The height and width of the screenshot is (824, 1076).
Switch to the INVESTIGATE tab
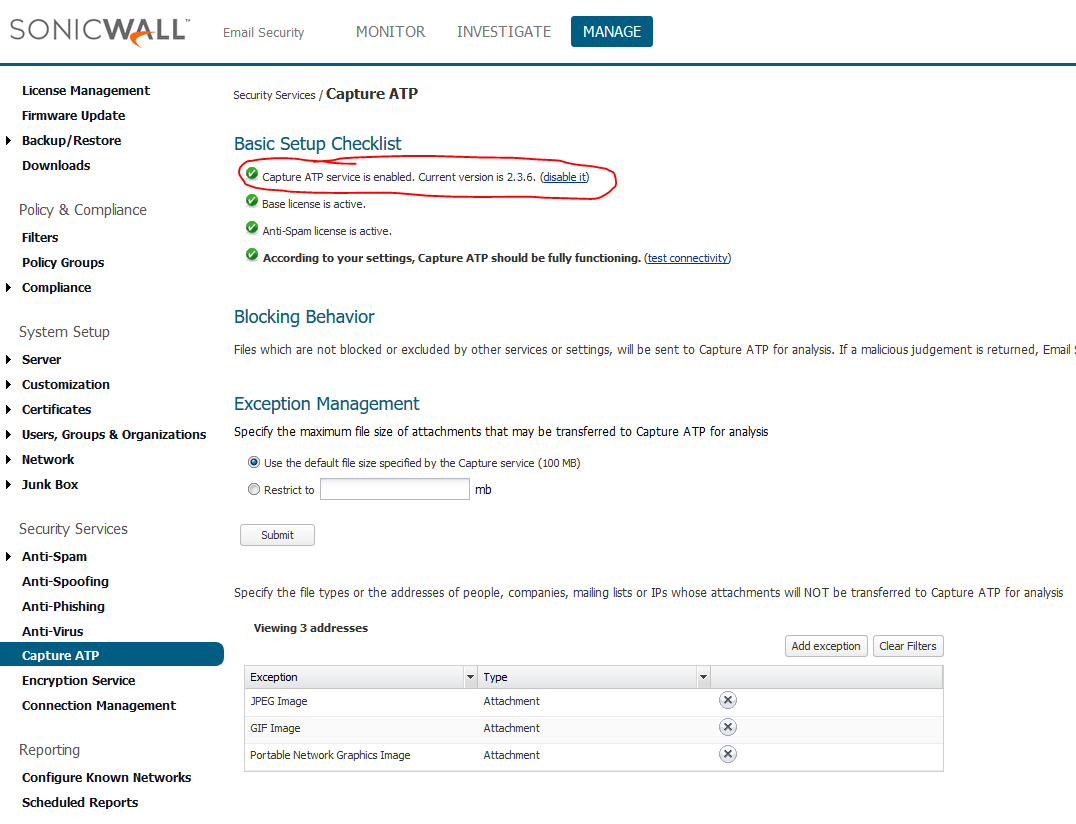(504, 32)
